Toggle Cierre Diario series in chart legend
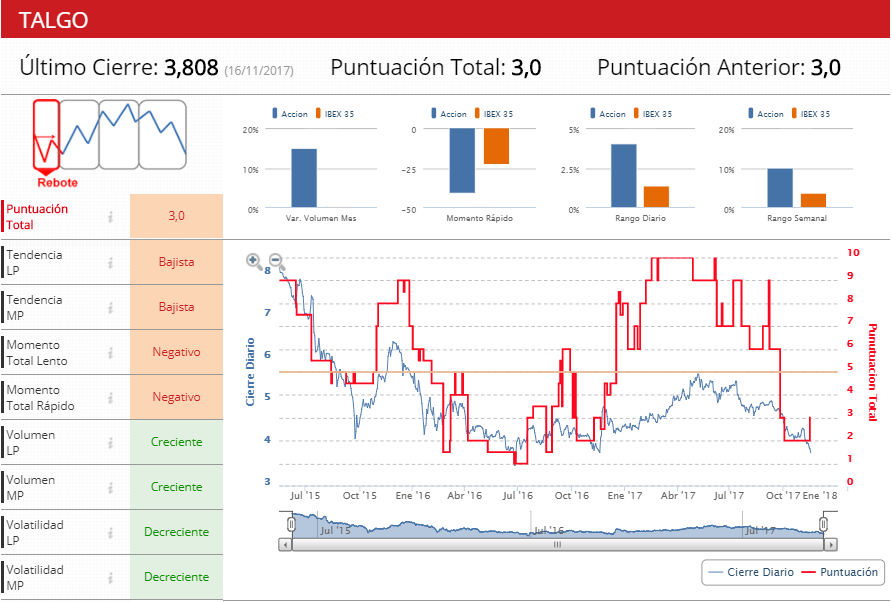Viewport: 892px width, 602px height. [752, 572]
